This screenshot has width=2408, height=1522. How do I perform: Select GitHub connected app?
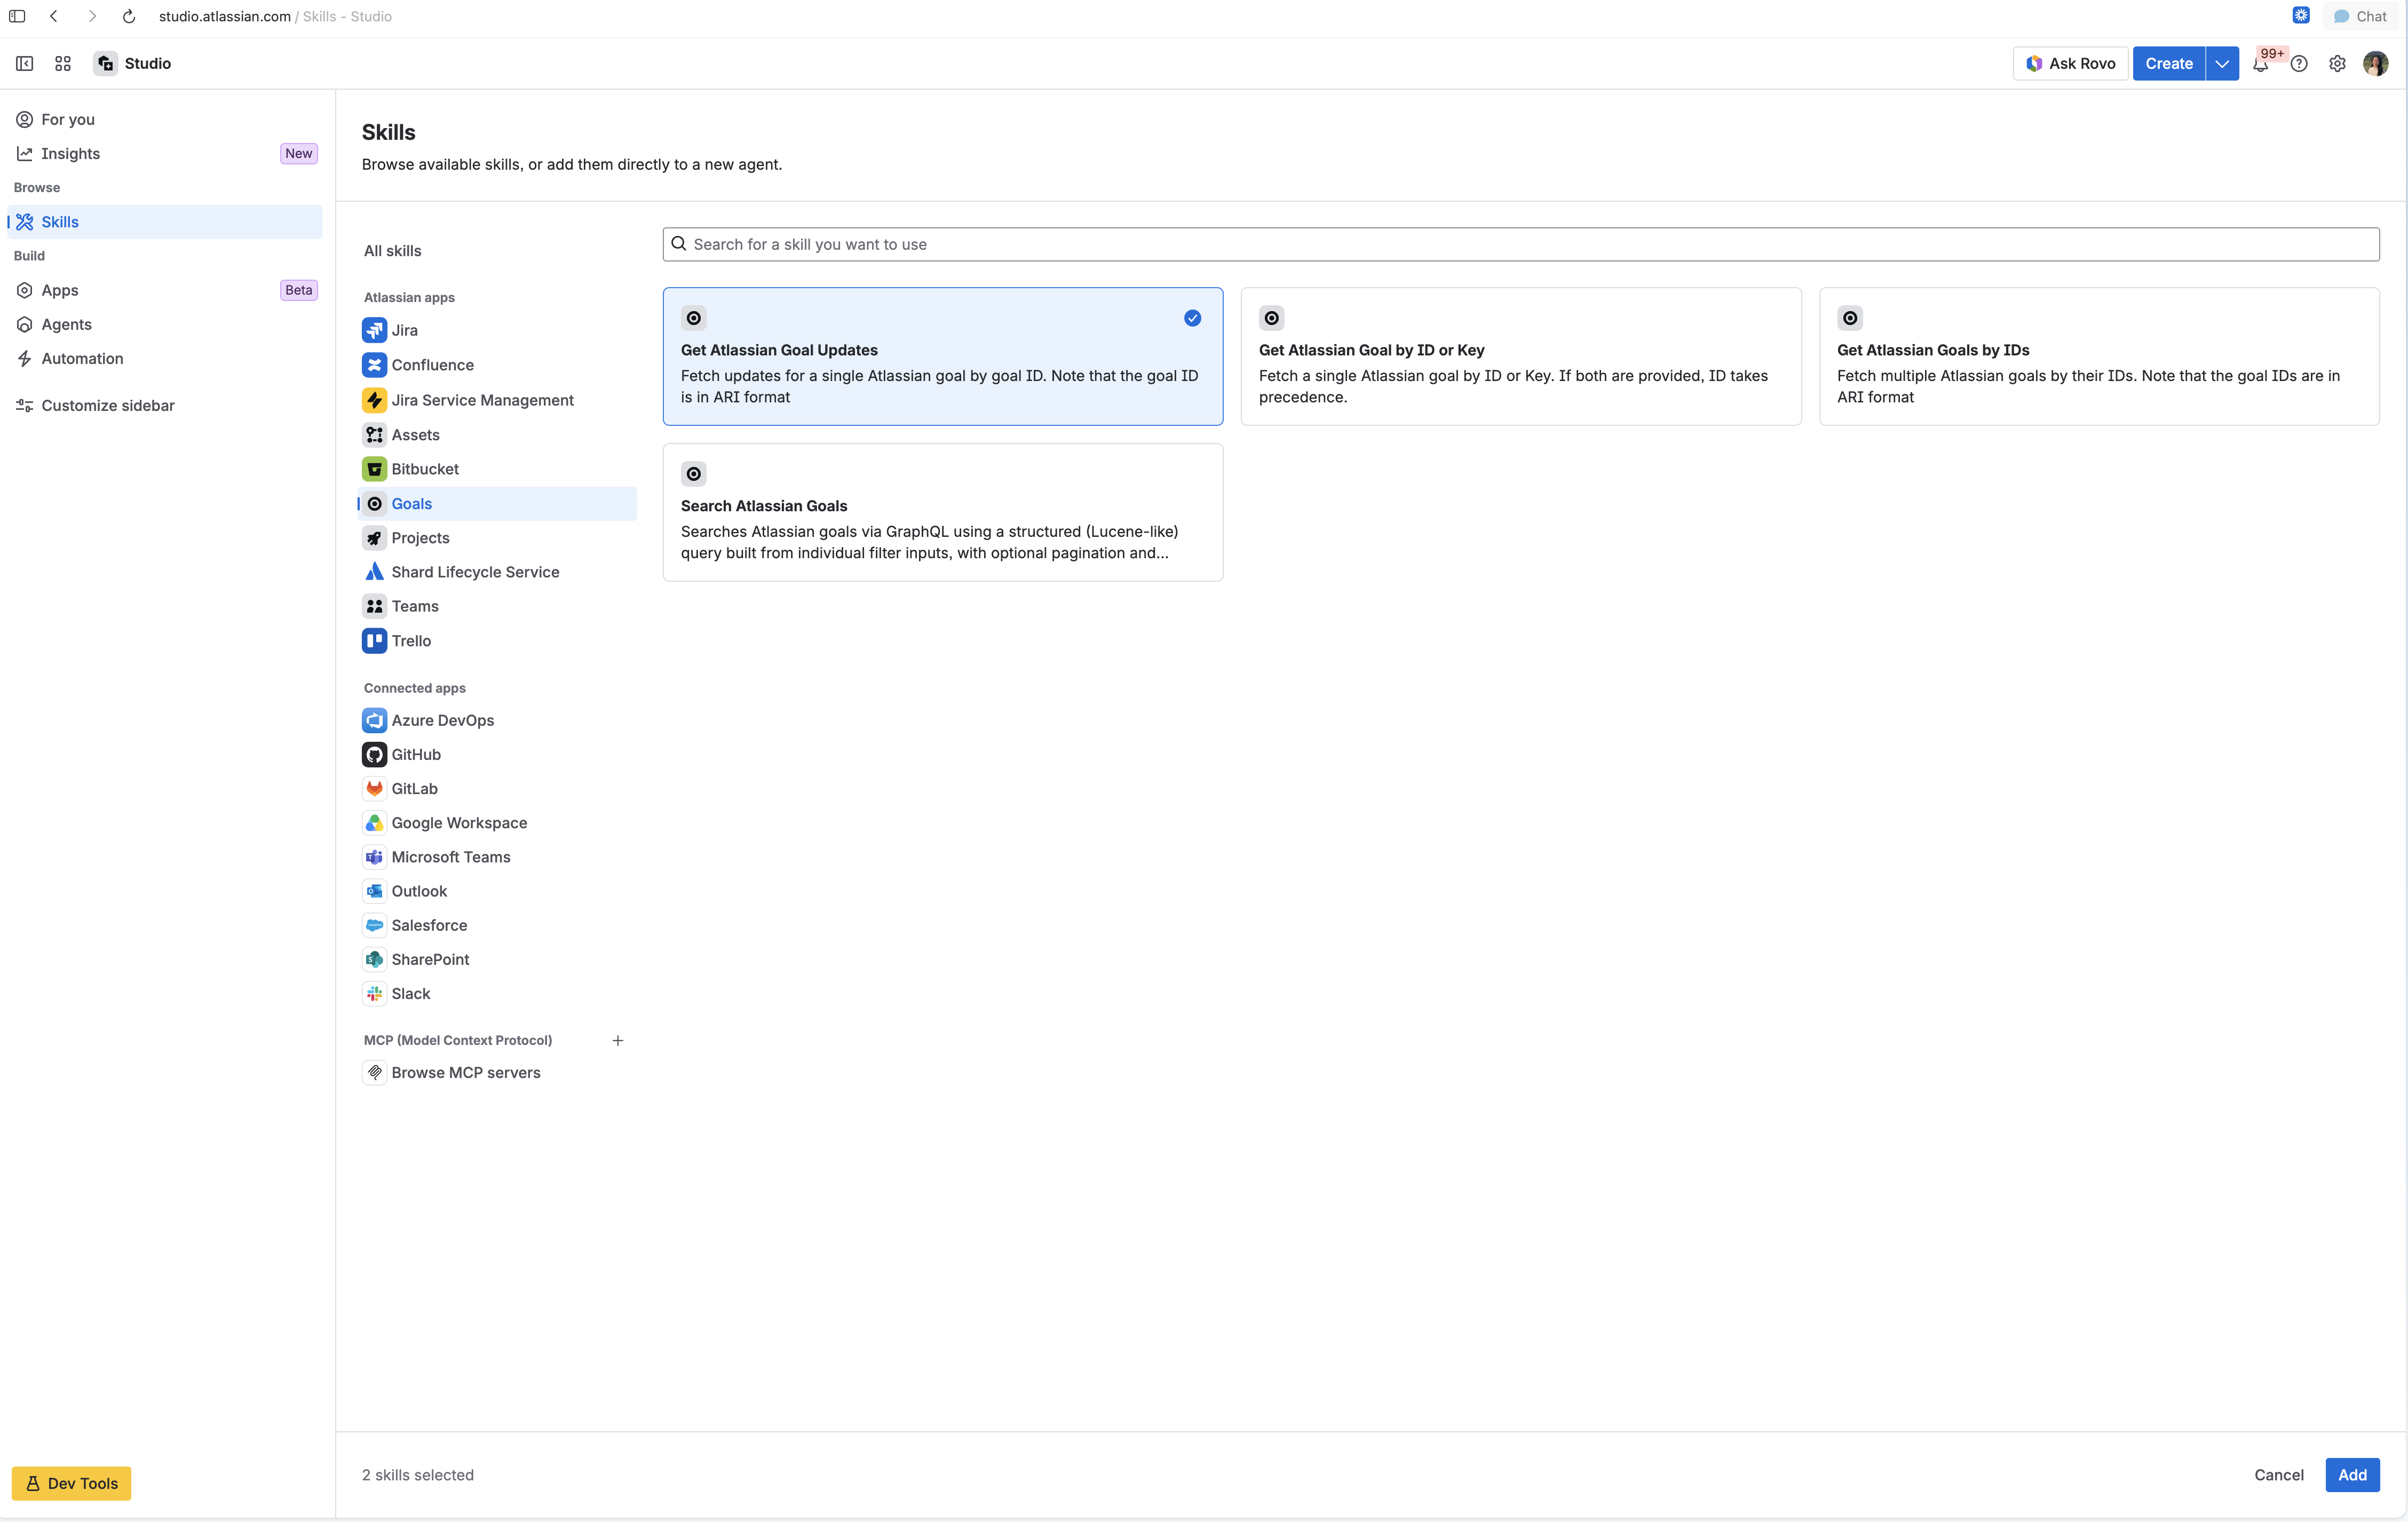pyautogui.click(x=497, y=755)
